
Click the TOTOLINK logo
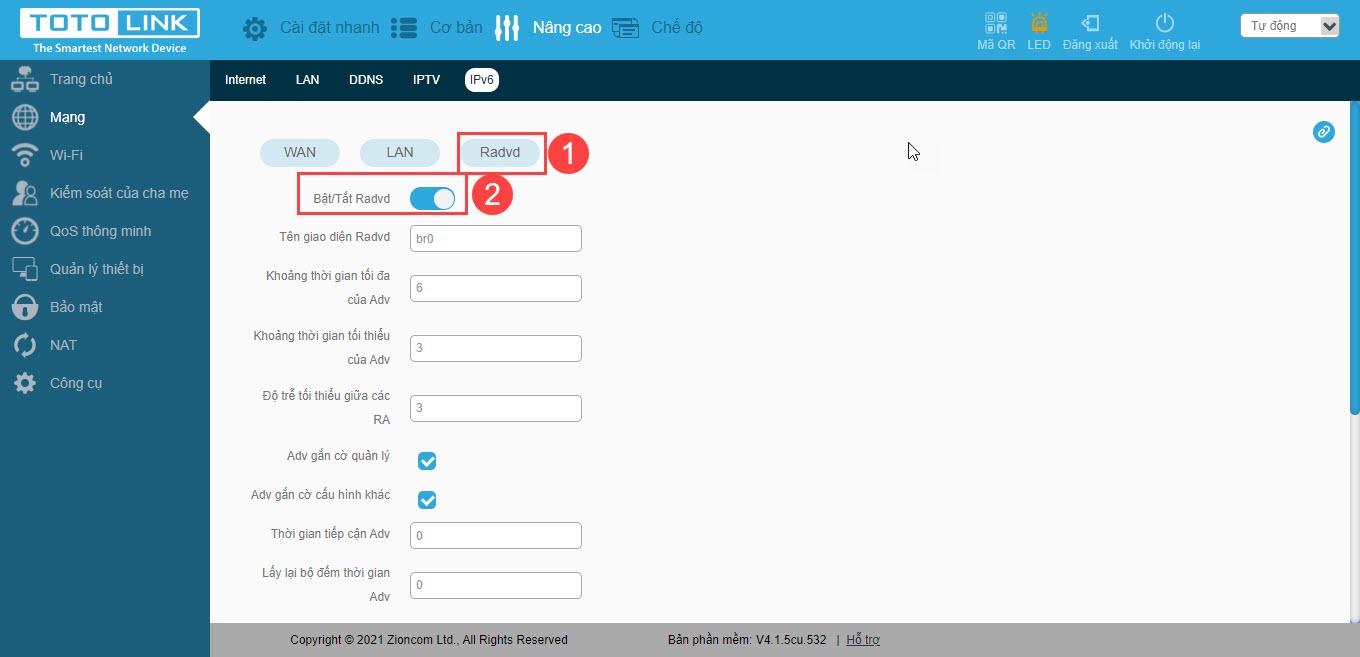tap(109, 31)
